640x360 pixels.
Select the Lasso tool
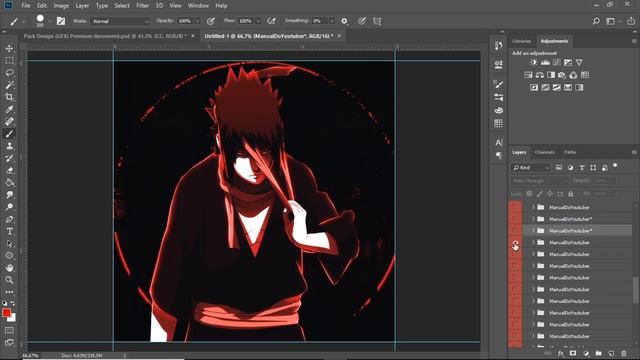point(9,73)
